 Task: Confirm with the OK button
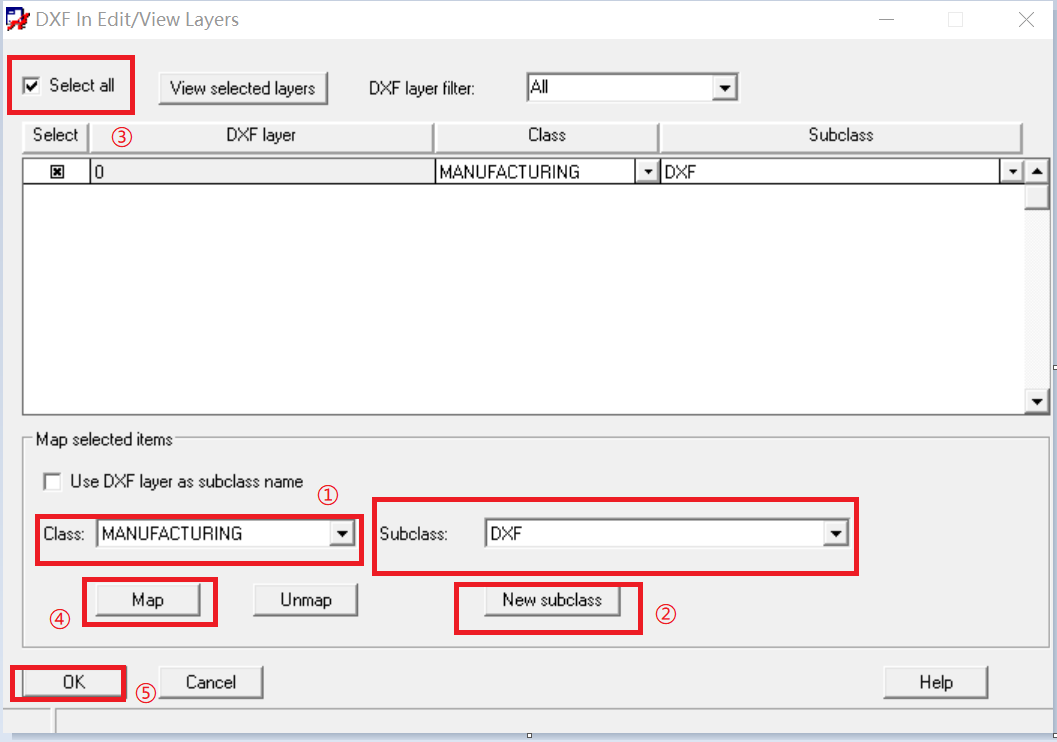coord(74,683)
